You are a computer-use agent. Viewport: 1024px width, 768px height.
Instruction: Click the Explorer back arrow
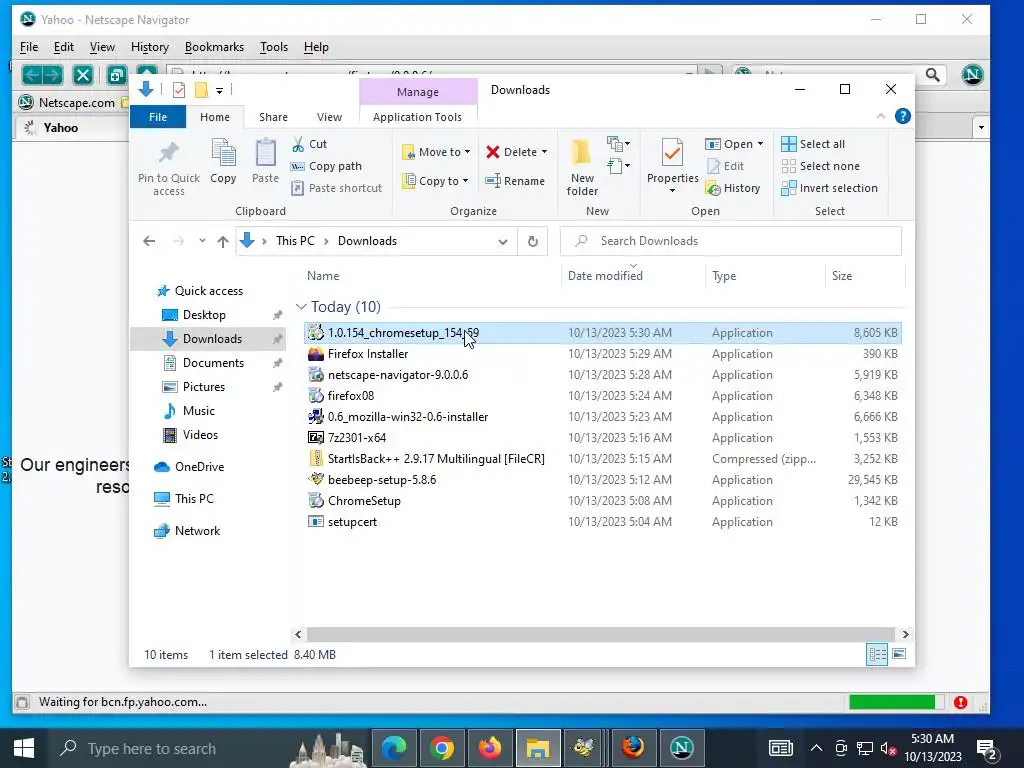tap(149, 241)
